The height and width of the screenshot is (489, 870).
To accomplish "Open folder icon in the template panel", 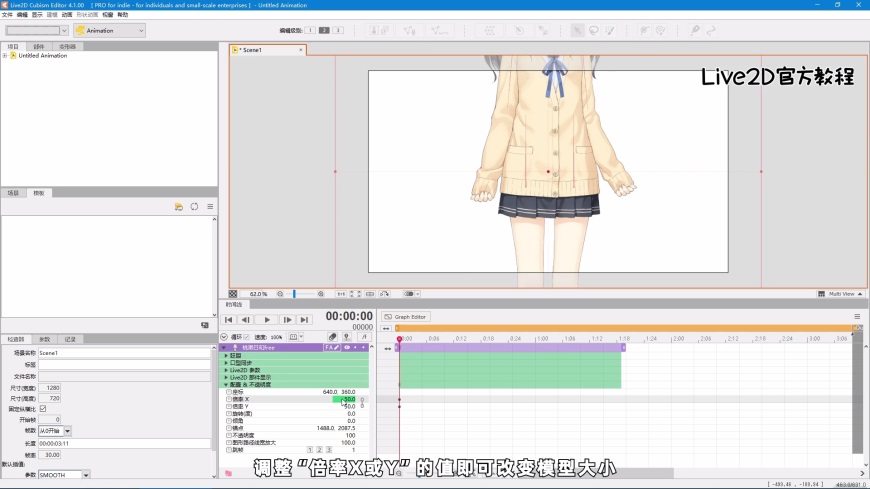I will (x=179, y=206).
